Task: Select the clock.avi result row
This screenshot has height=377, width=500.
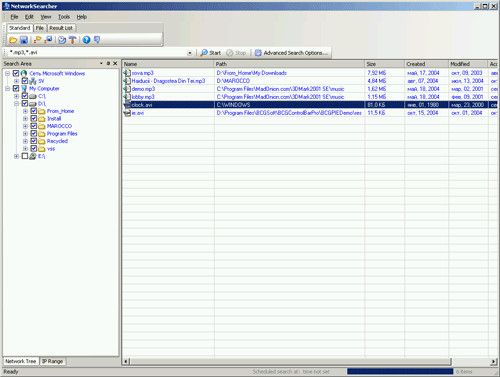Action: coord(310,105)
